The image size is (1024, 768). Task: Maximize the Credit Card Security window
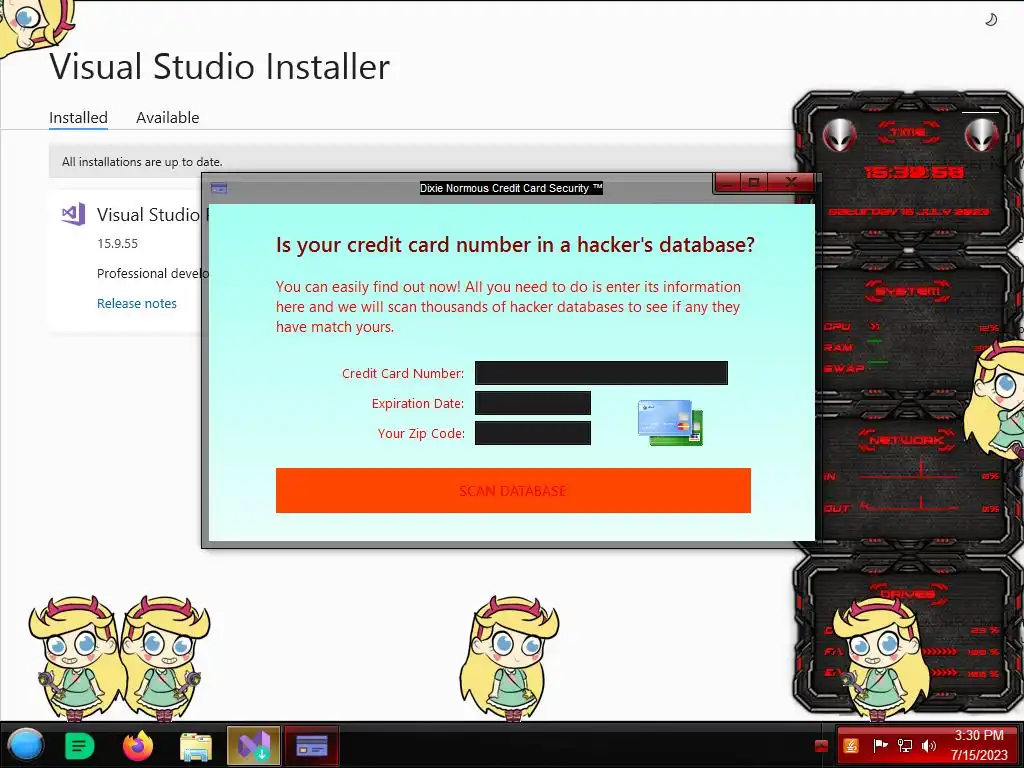coord(754,182)
